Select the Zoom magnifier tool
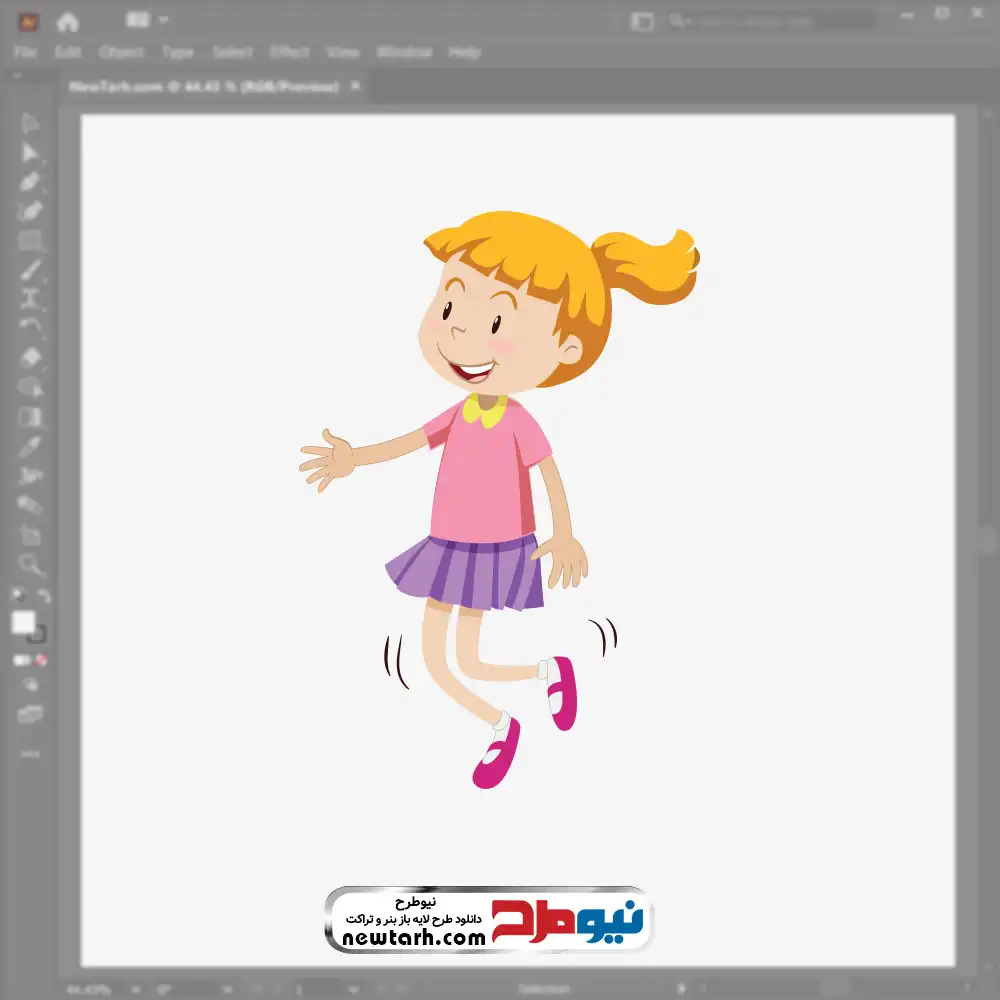 [x=30, y=565]
